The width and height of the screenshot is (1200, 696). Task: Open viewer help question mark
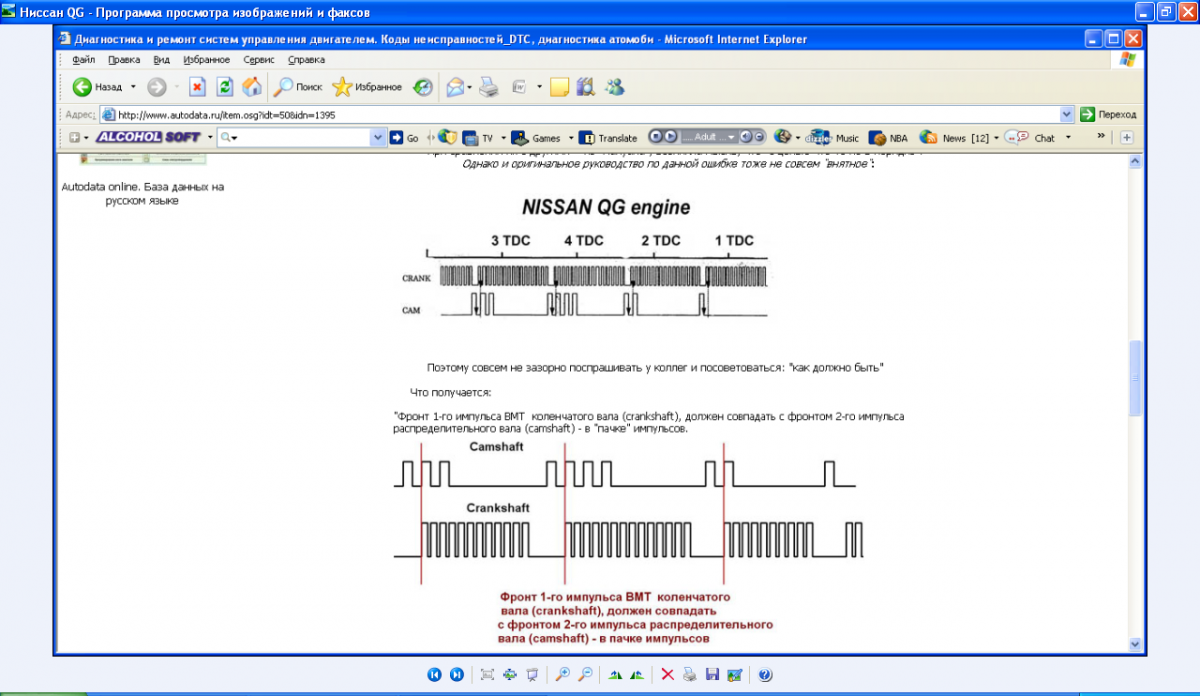coord(766,675)
